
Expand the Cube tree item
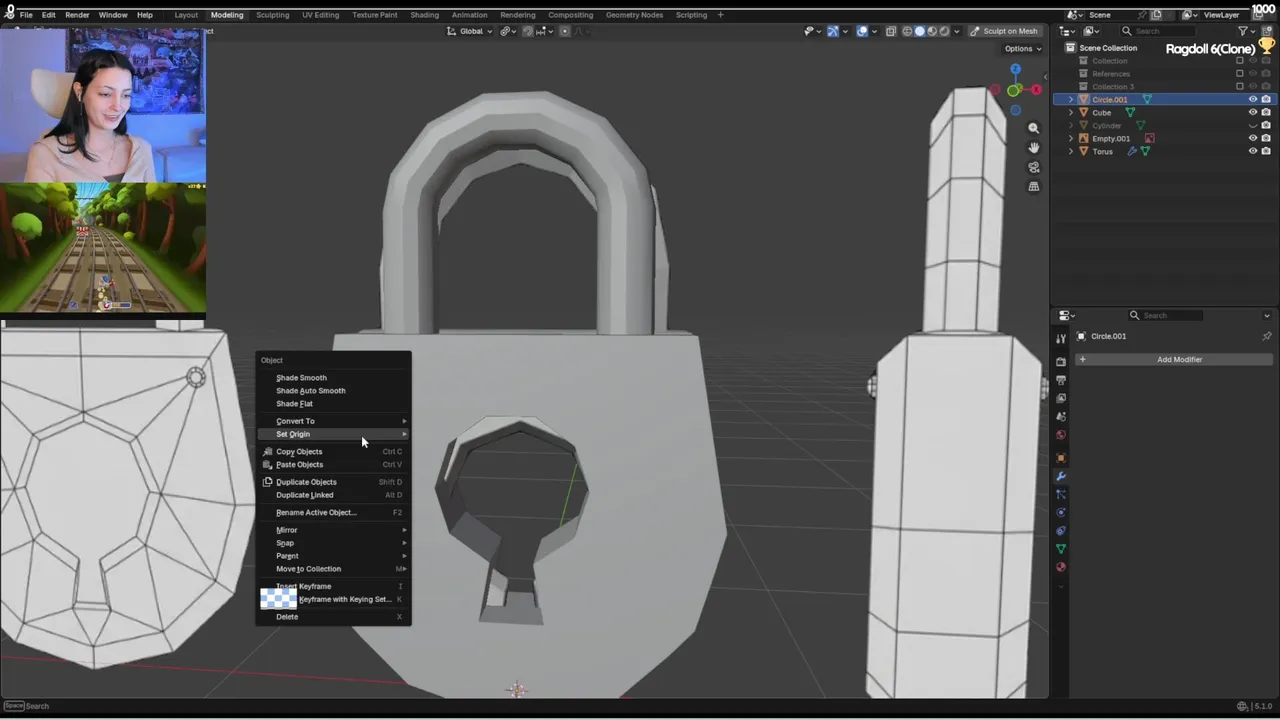[x=1071, y=112]
